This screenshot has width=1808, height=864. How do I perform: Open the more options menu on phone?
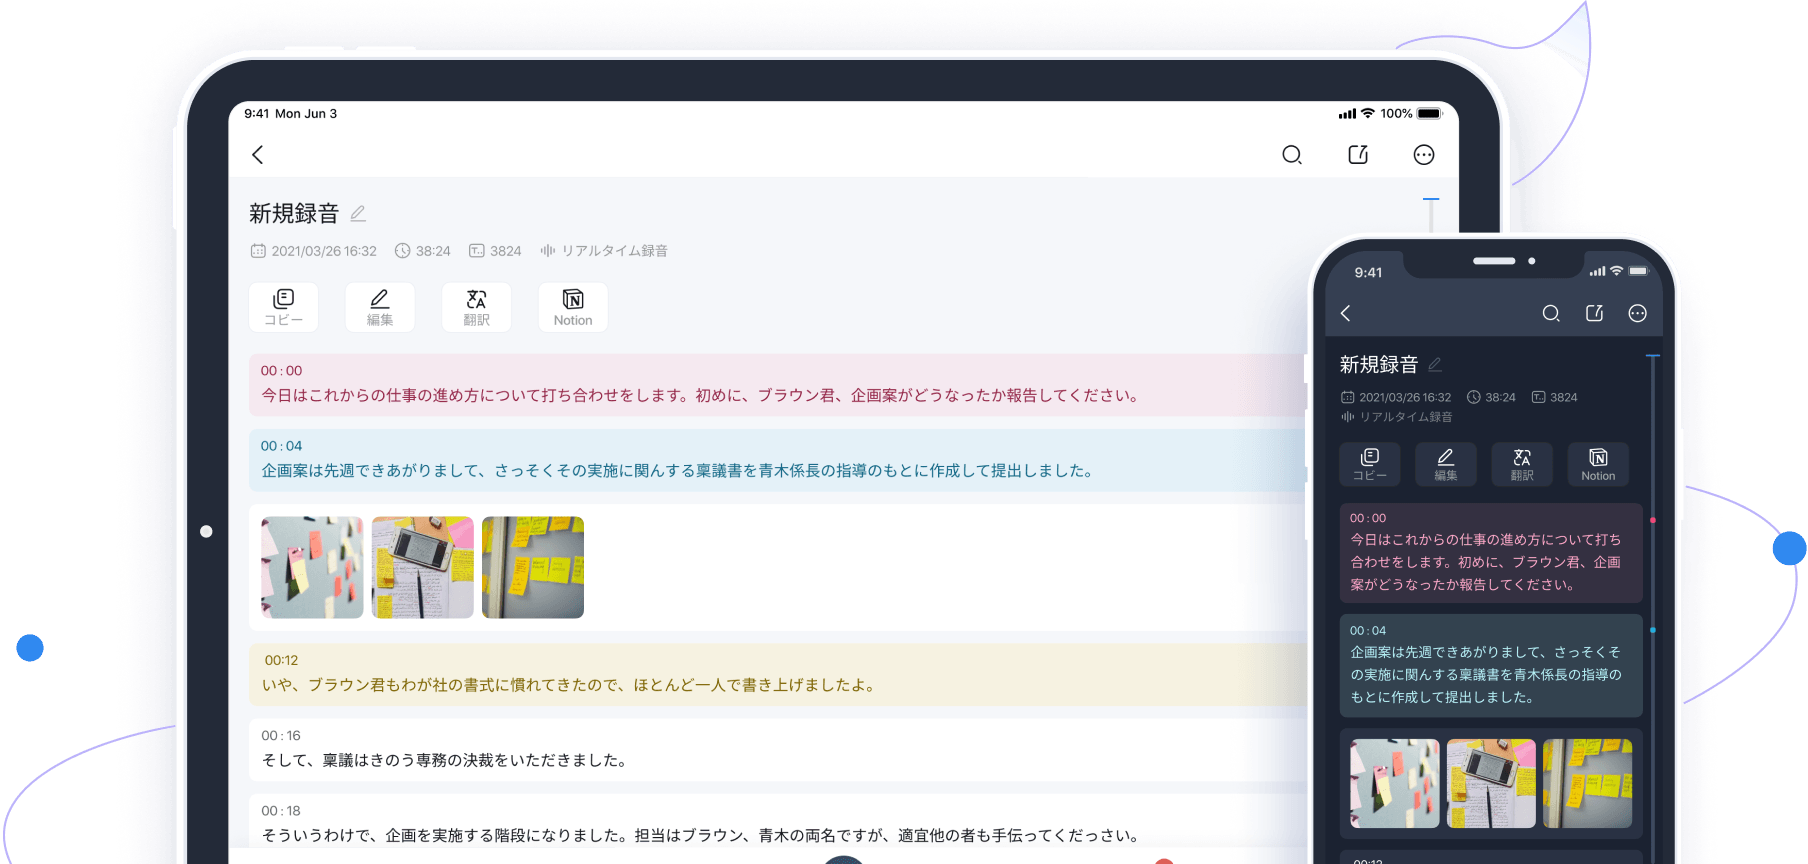click(x=1637, y=313)
